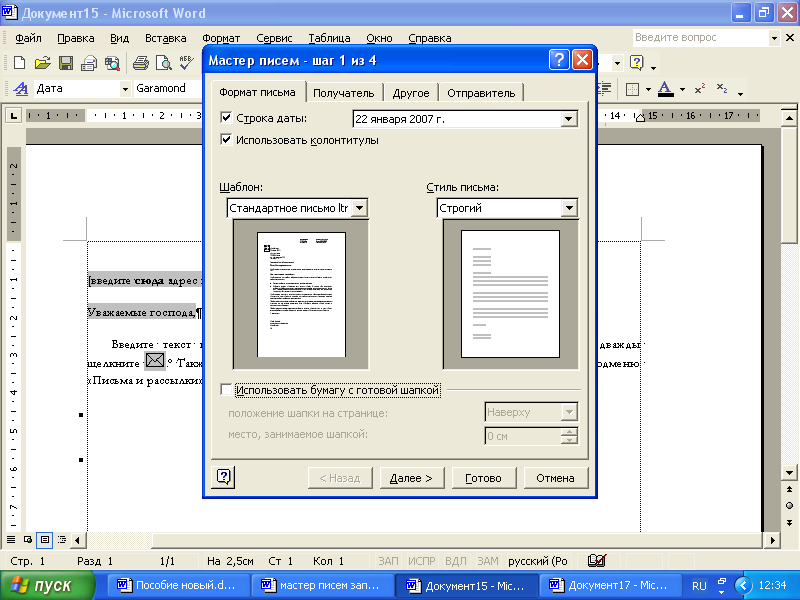The image size is (800, 600).
Task: Click the vertical scrollbar thumb
Action: [789, 185]
